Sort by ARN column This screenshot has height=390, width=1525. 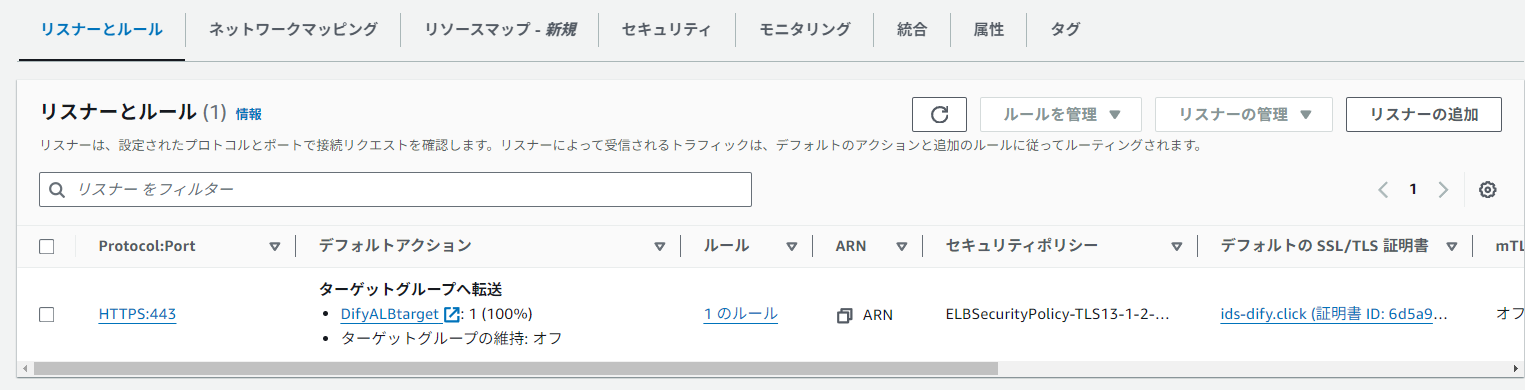901,246
